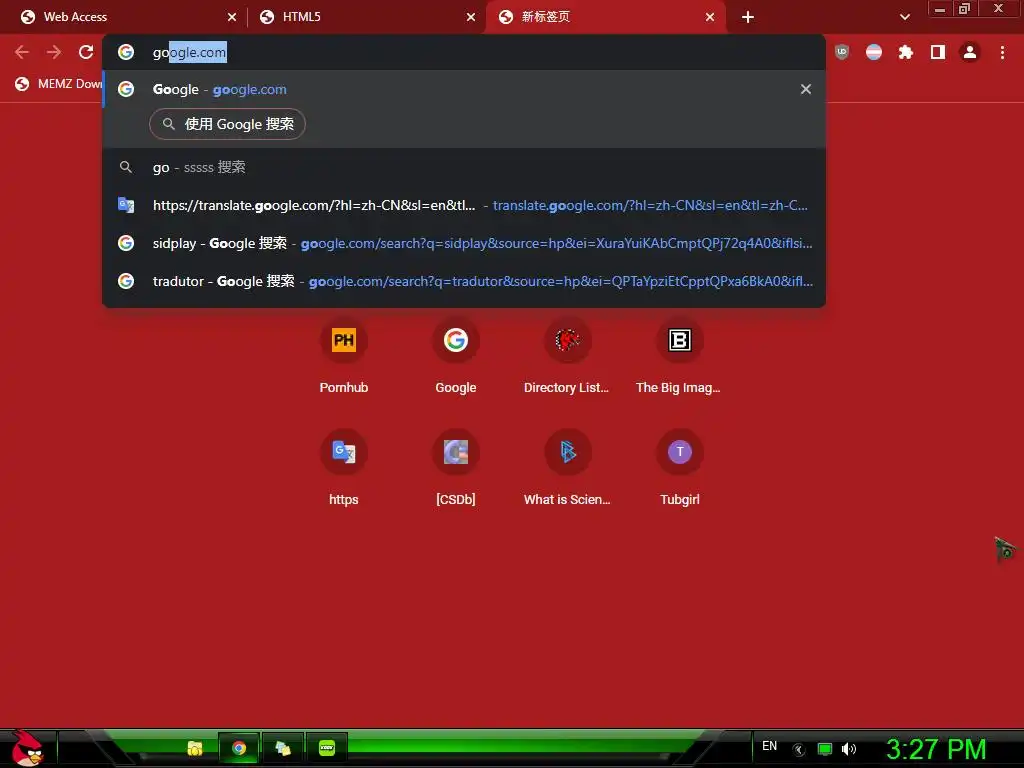
Task: Close the HTML5 tab
Action: [x=471, y=17]
